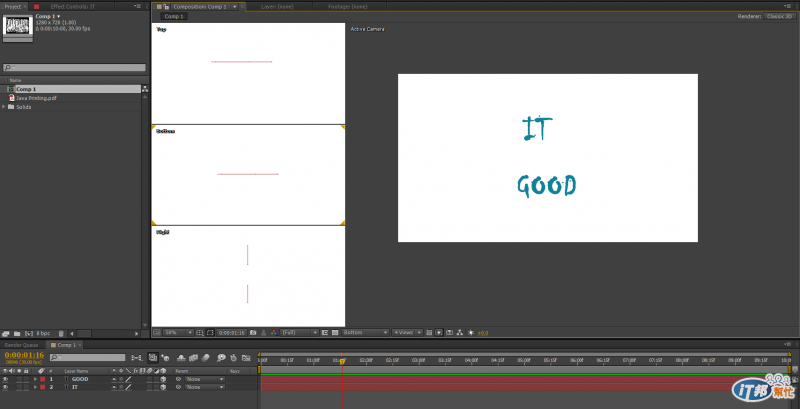The height and width of the screenshot is (409, 800).
Task: Click Reset Exposure icon
Action: click(470, 333)
